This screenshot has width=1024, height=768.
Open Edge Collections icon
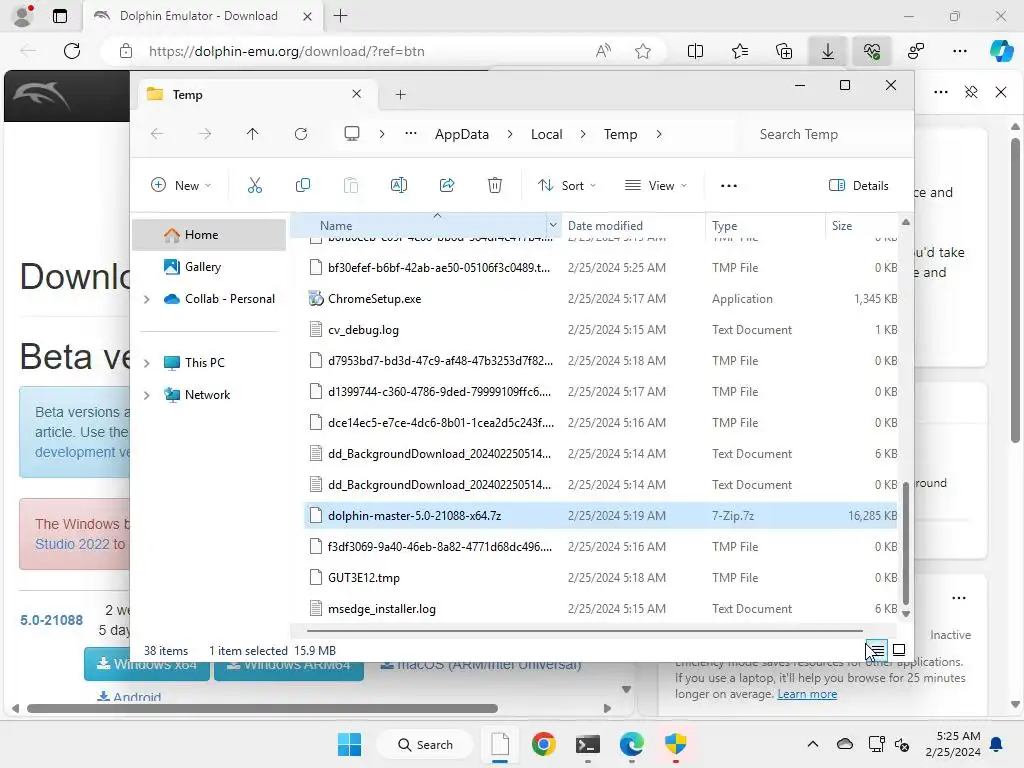click(784, 51)
